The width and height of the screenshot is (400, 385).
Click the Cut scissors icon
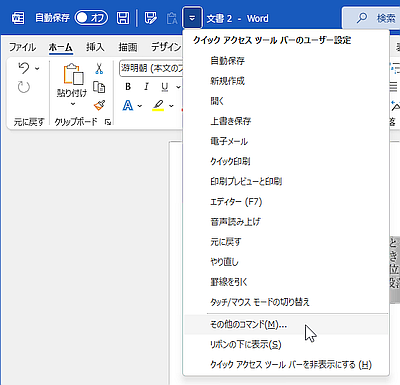[x=99, y=69]
